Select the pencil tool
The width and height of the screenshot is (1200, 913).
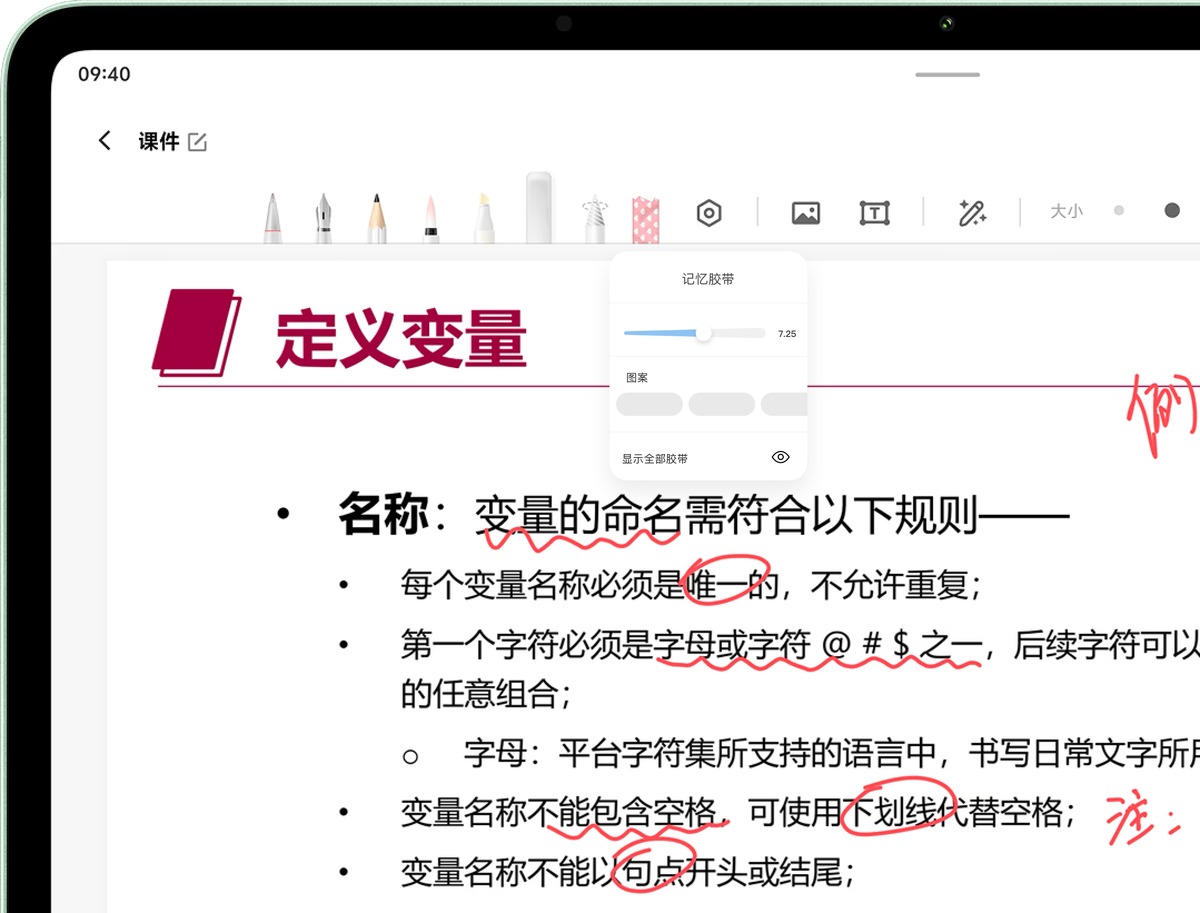(x=376, y=218)
